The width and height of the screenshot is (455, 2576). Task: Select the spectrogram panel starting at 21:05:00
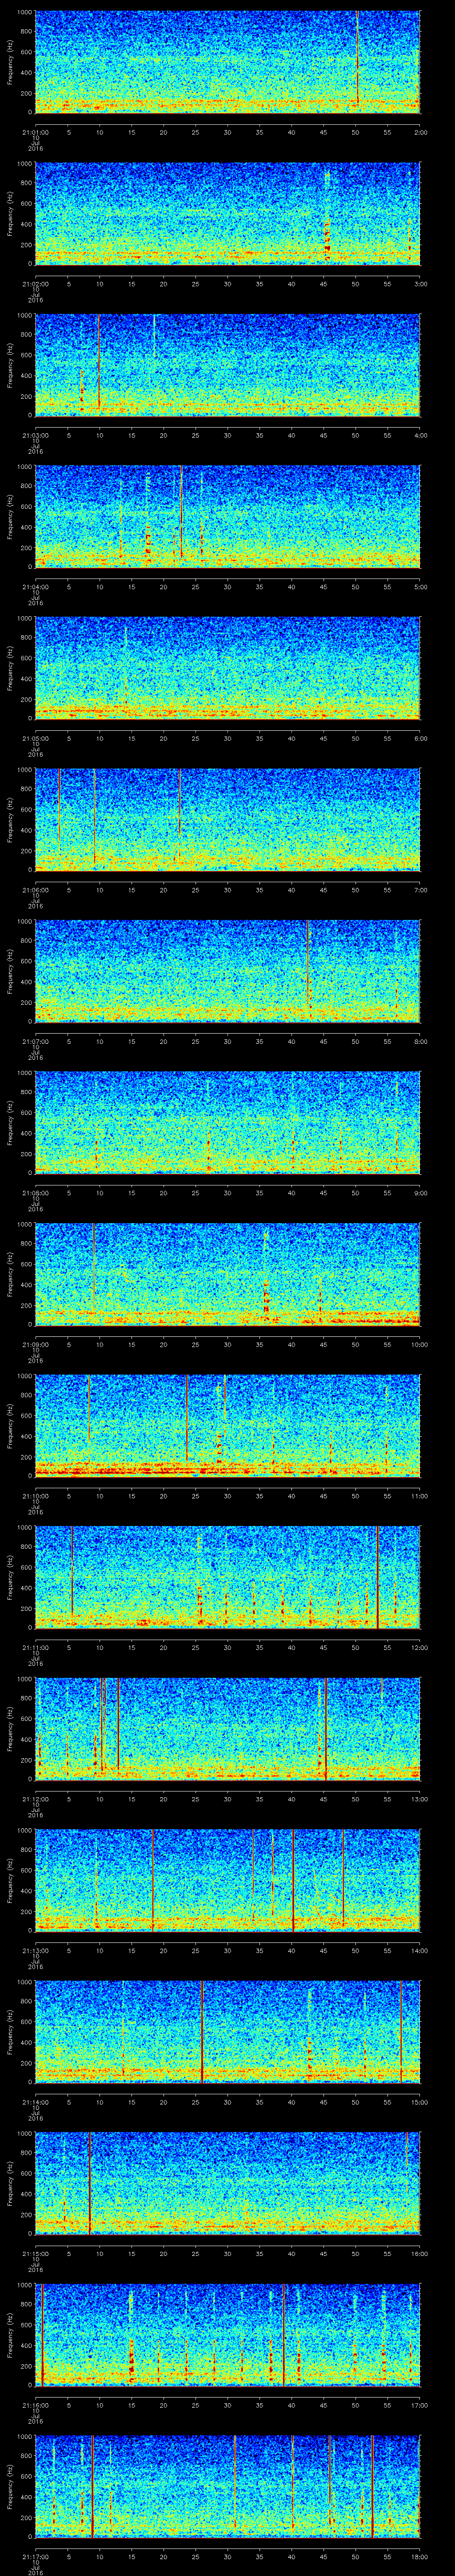click(227, 668)
